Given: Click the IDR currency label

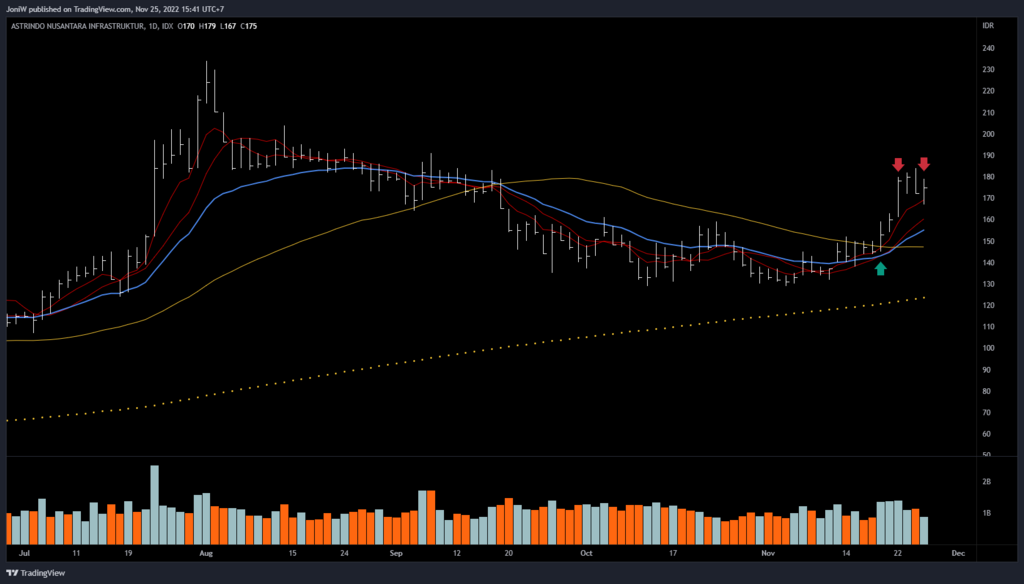Looking at the screenshot, I should coord(987,26).
